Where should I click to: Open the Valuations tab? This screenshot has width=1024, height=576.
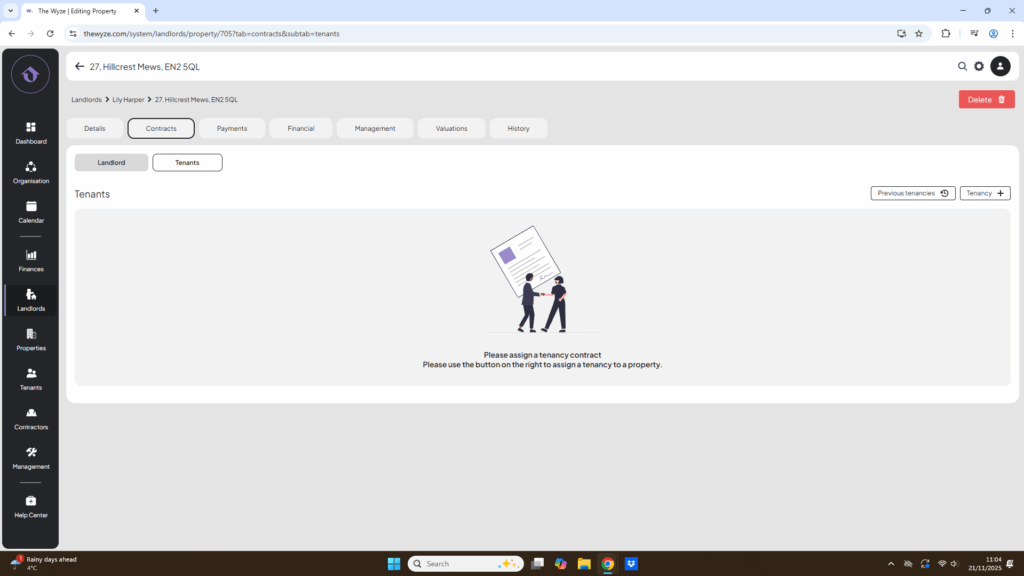451,128
